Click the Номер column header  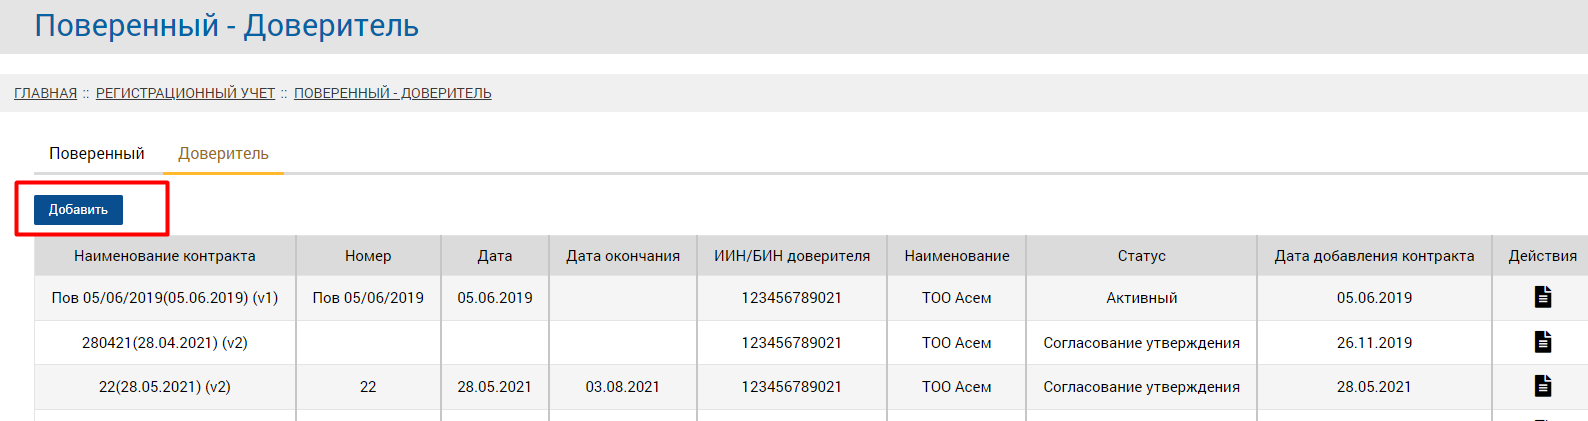368,256
